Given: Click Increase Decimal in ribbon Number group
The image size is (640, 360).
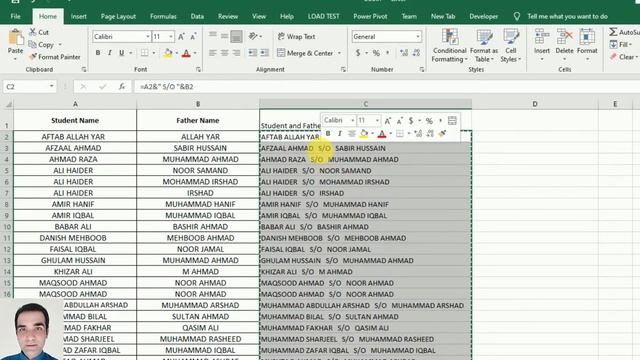Looking at the screenshot, I should tap(404, 53).
